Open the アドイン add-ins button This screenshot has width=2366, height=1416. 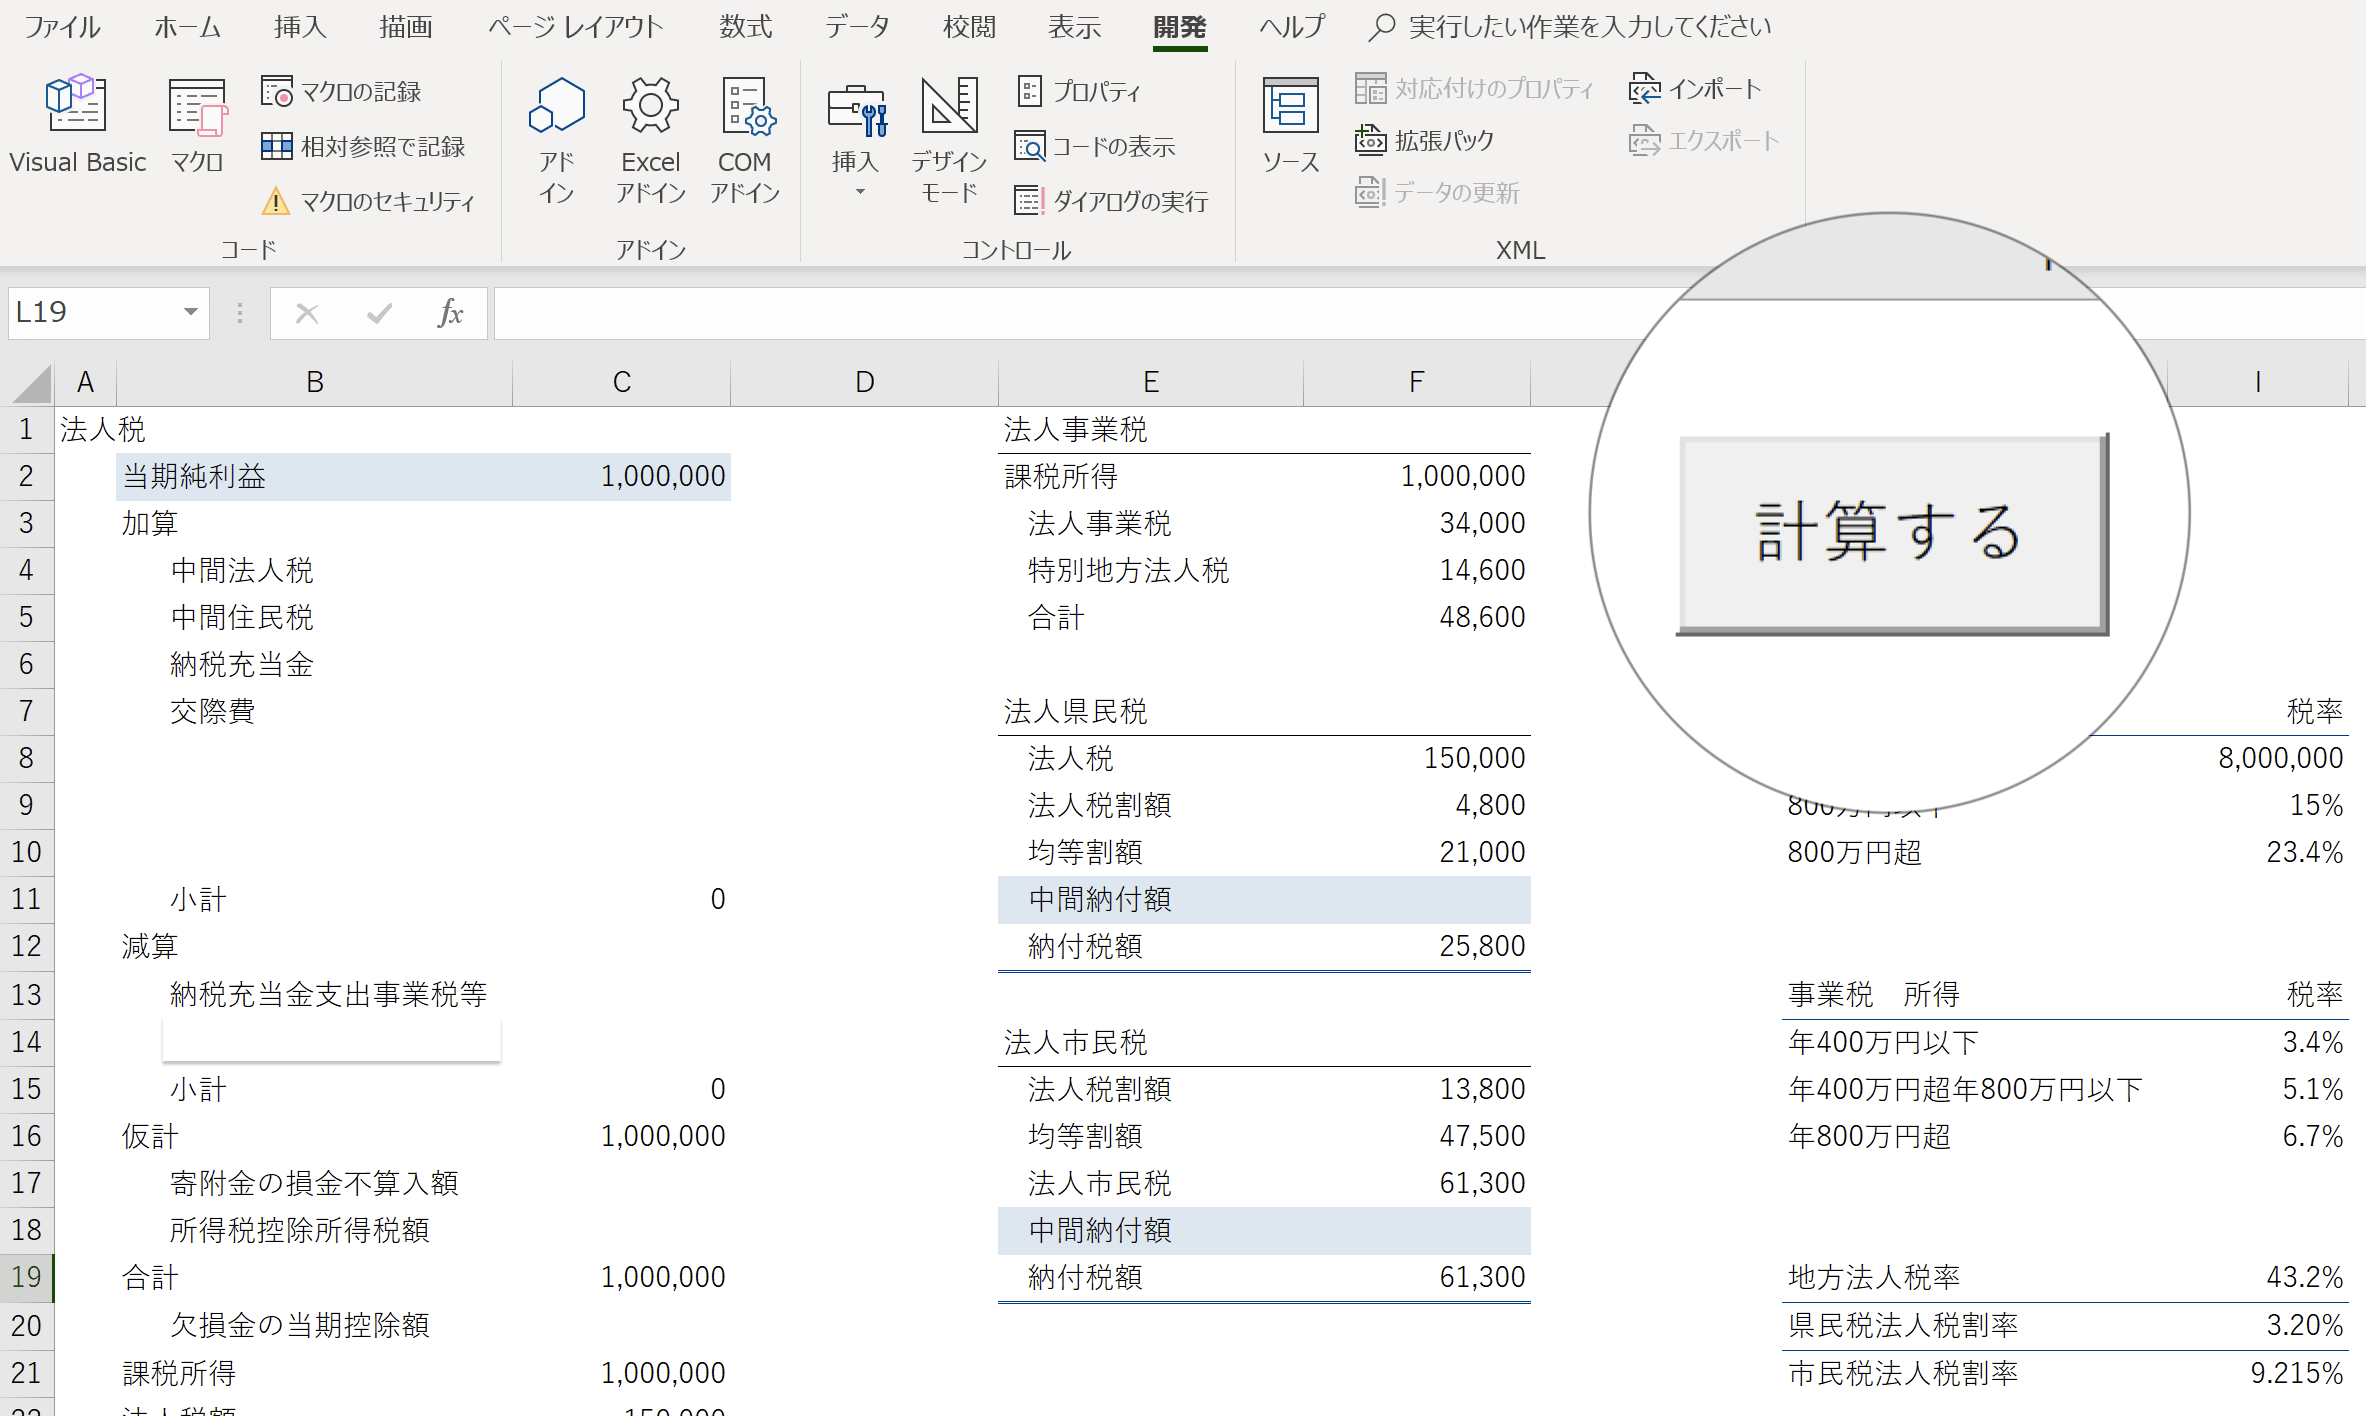[x=556, y=140]
